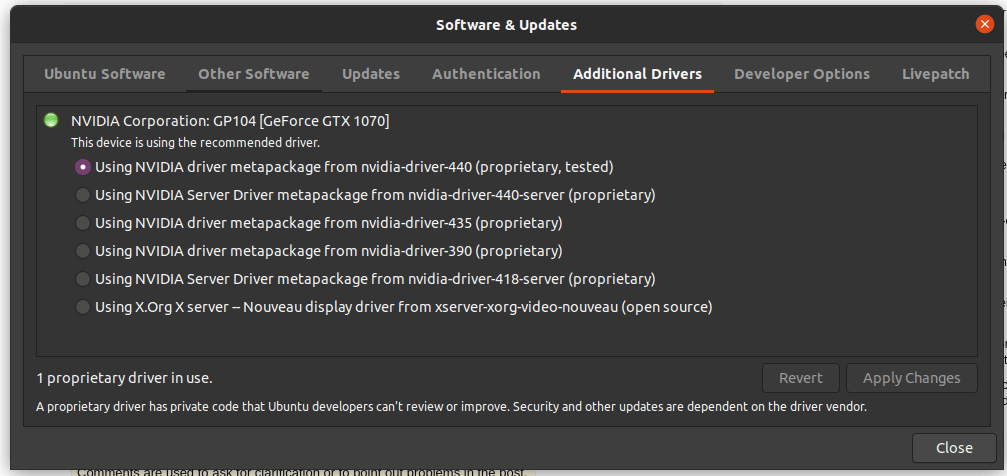Open the Authentication tab
The image size is (1007, 476).
[x=486, y=74]
